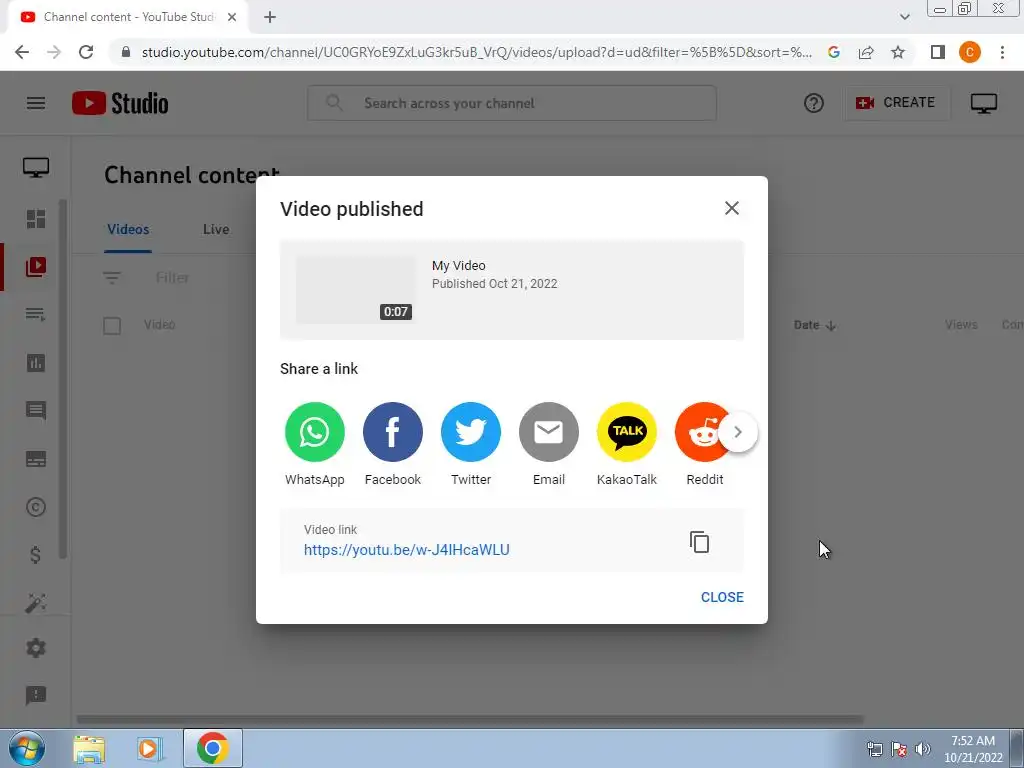Click the horizontal scrollbar of the page
Viewport: 1024px width, 768px height.
tap(470, 719)
